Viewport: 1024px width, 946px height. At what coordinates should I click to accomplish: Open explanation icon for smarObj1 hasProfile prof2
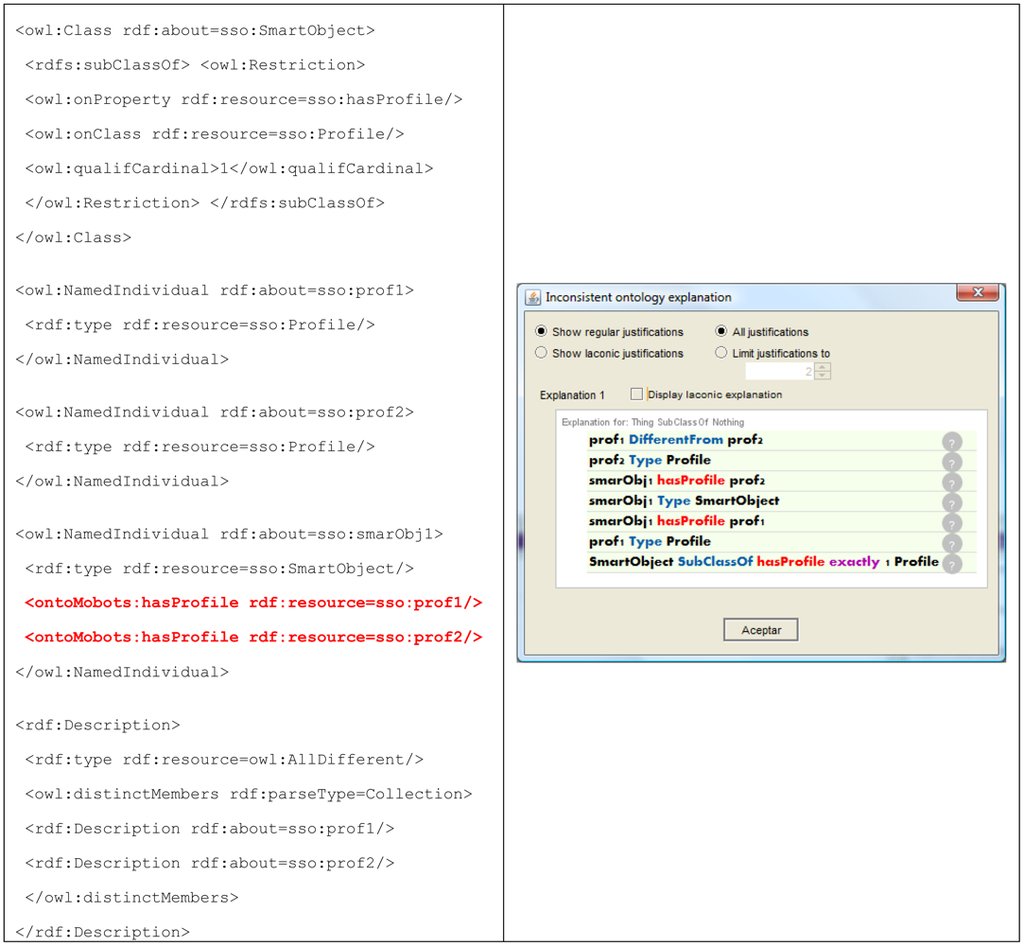(951, 482)
